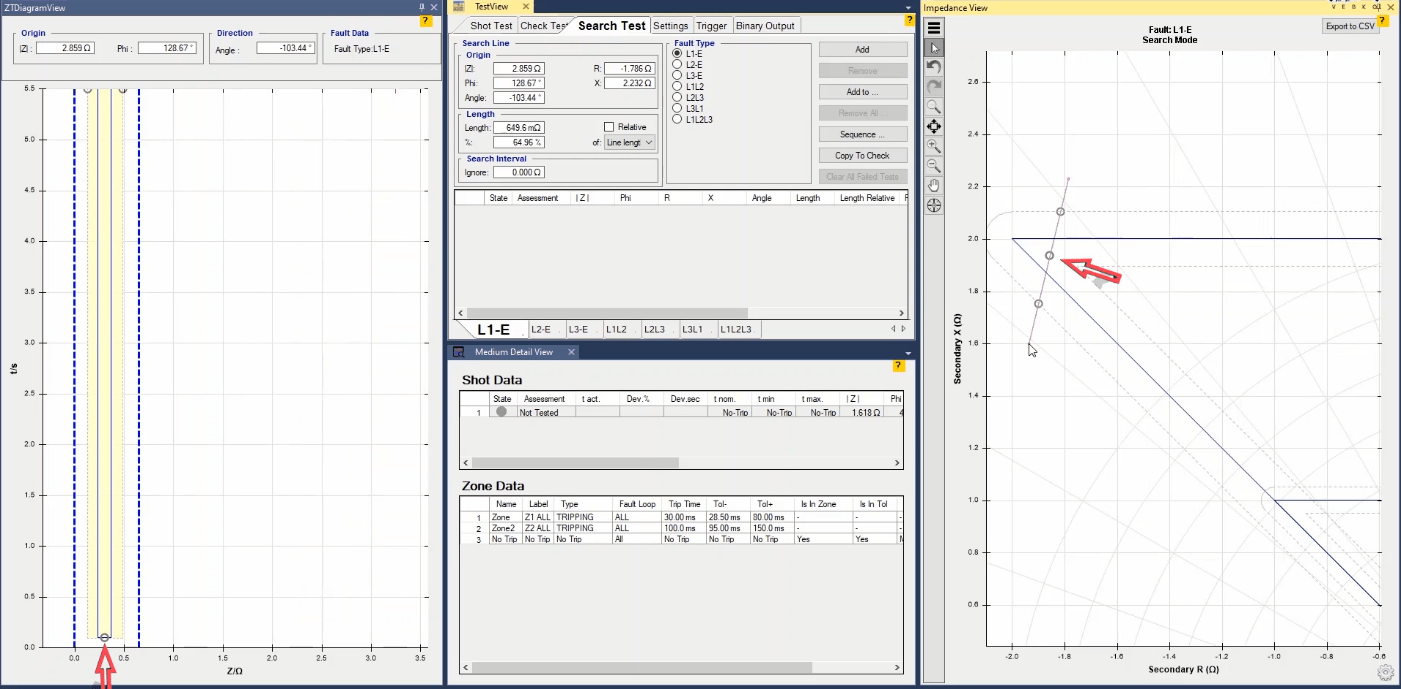Open the hamburger menu in Impedance View
The width and height of the screenshot is (1401, 689).
pos(934,28)
